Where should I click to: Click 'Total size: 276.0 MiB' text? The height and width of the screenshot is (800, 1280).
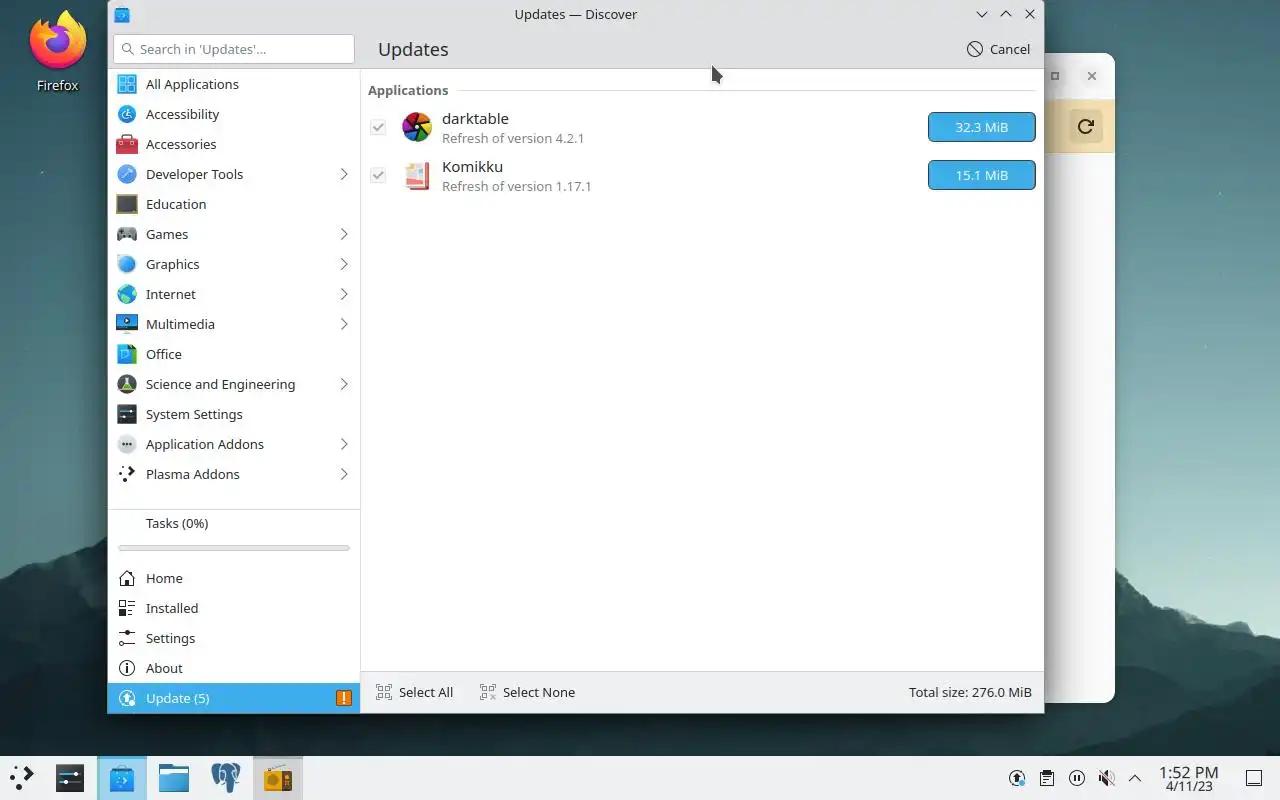coord(970,692)
